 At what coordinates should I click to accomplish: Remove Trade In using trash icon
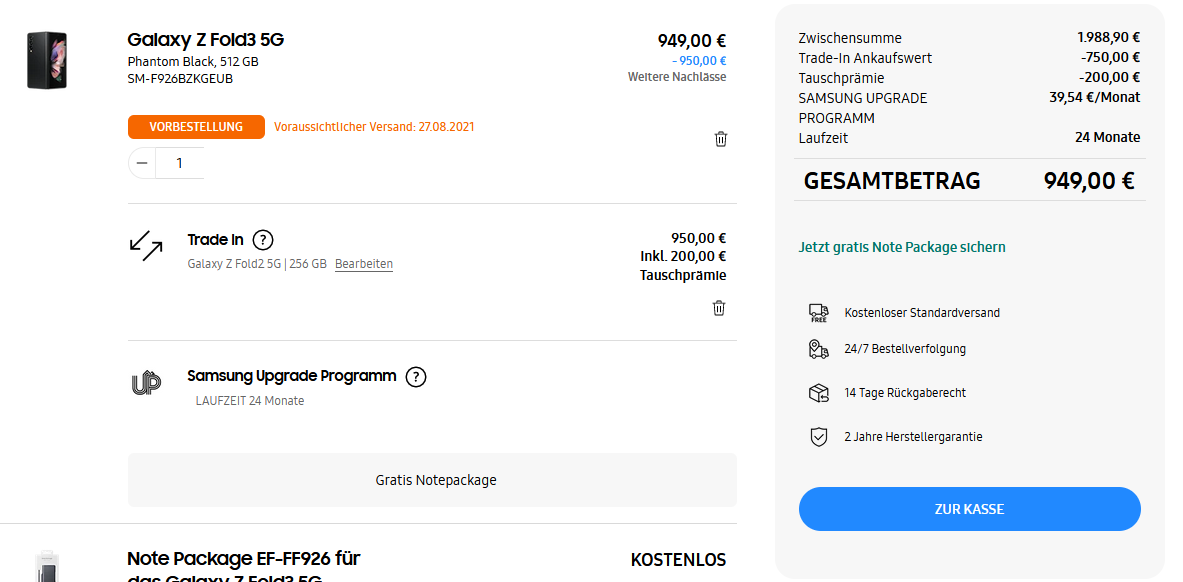coord(719,308)
